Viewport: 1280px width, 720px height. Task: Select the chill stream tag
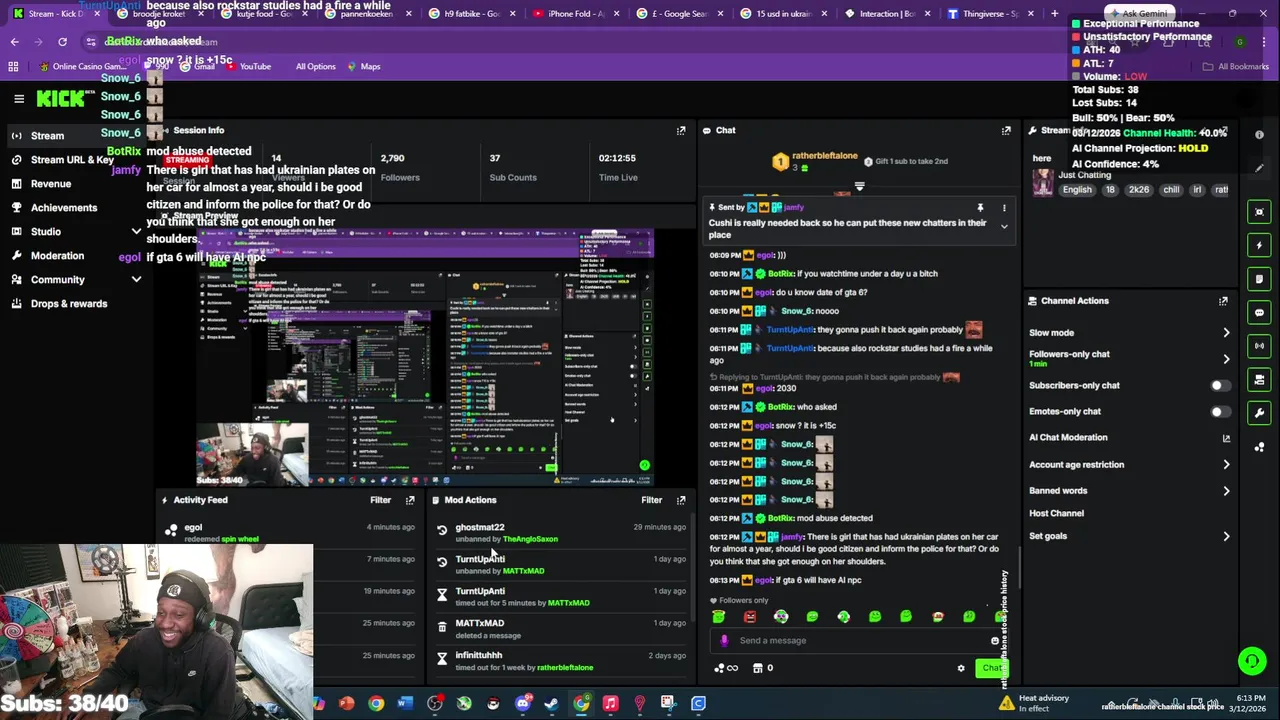[x=1171, y=190]
